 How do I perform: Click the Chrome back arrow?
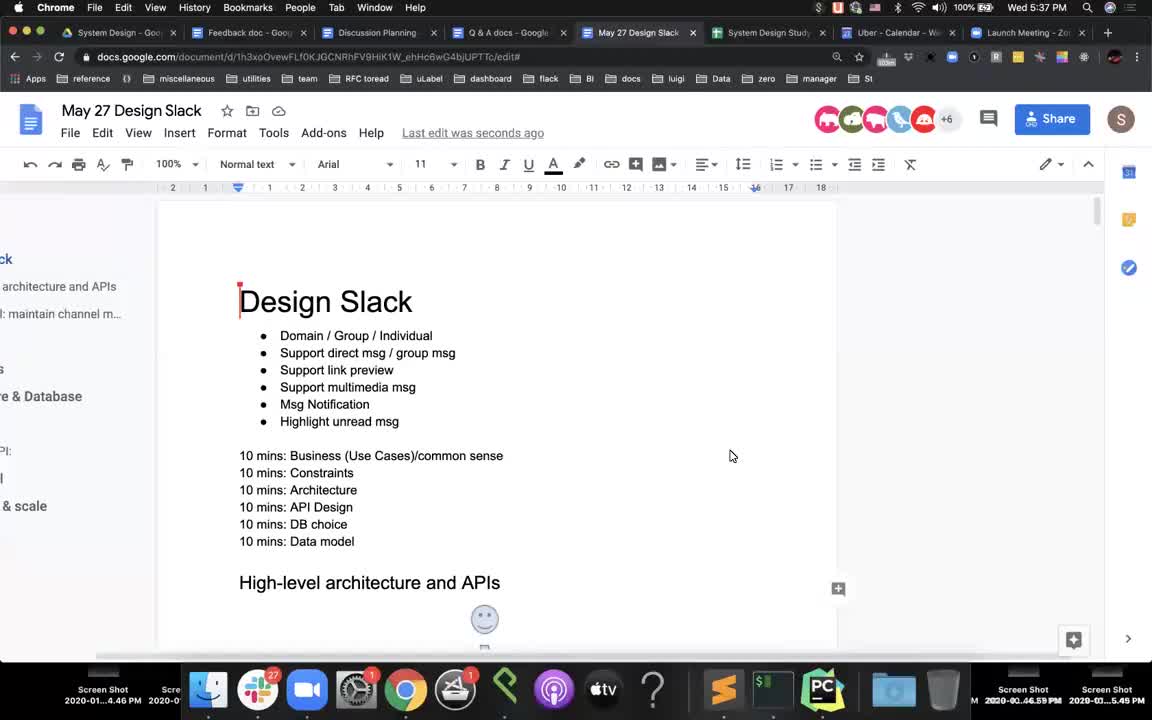click(15, 57)
